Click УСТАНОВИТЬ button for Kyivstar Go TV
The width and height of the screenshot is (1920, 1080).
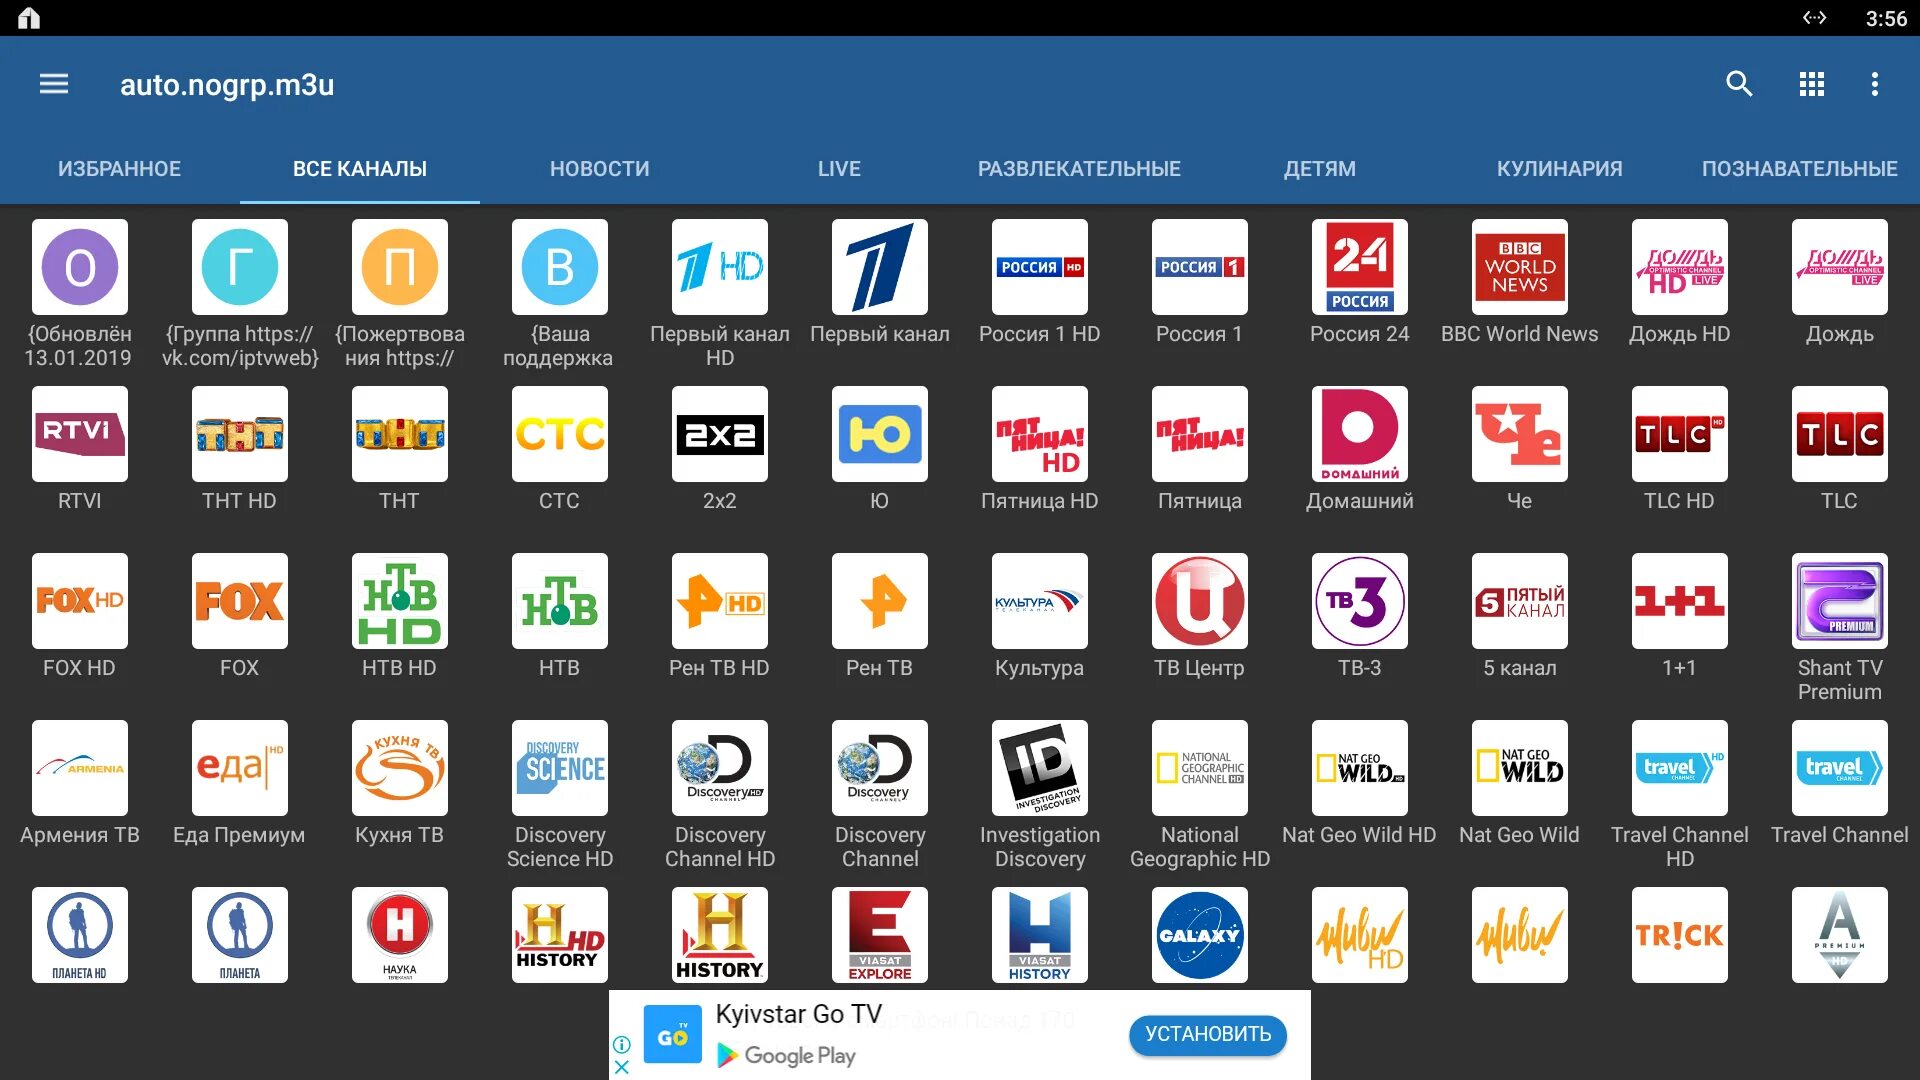click(1205, 1033)
